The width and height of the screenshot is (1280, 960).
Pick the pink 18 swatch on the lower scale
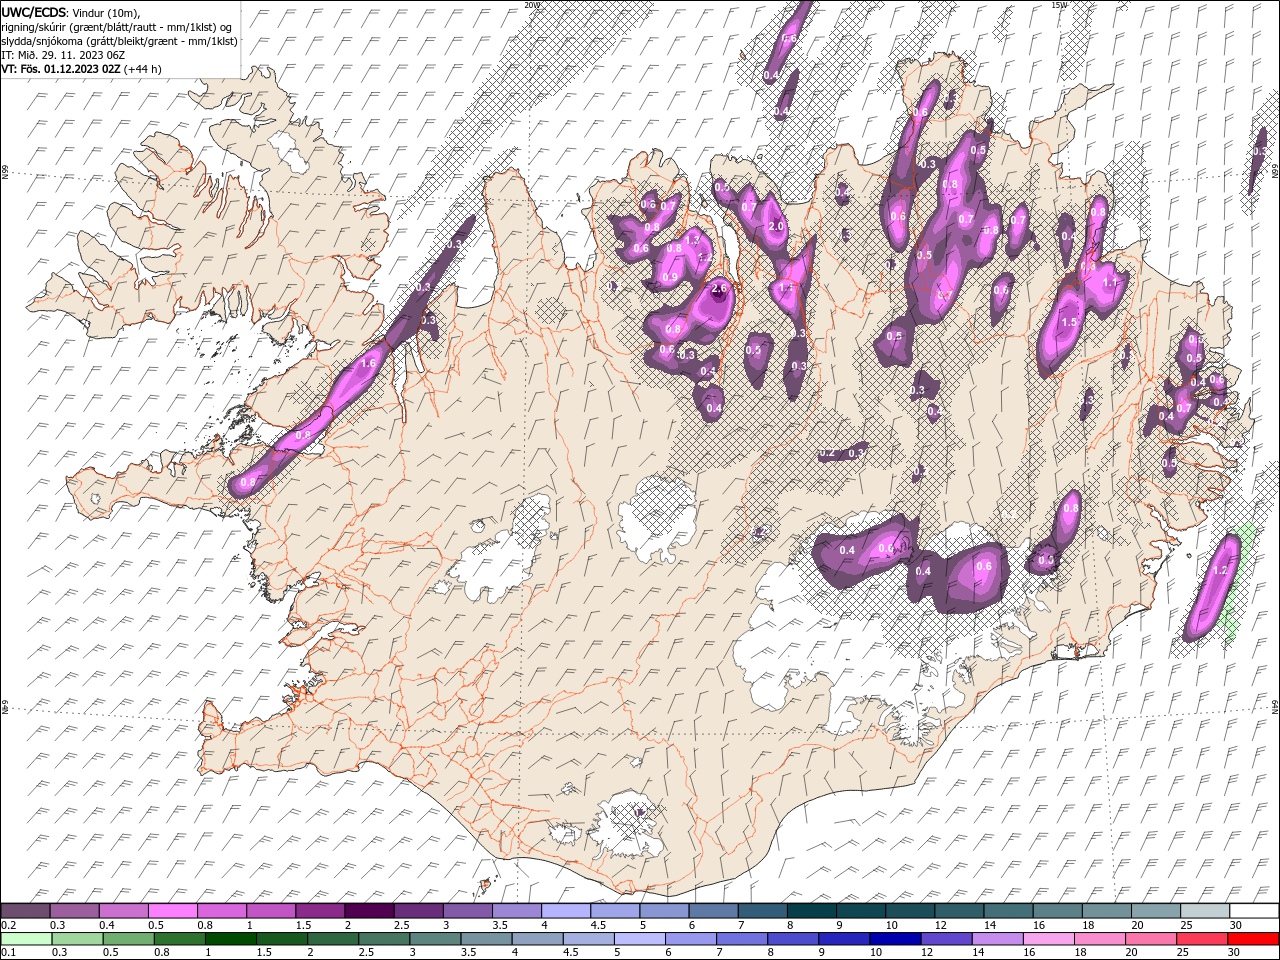click(x=1099, y=939)
